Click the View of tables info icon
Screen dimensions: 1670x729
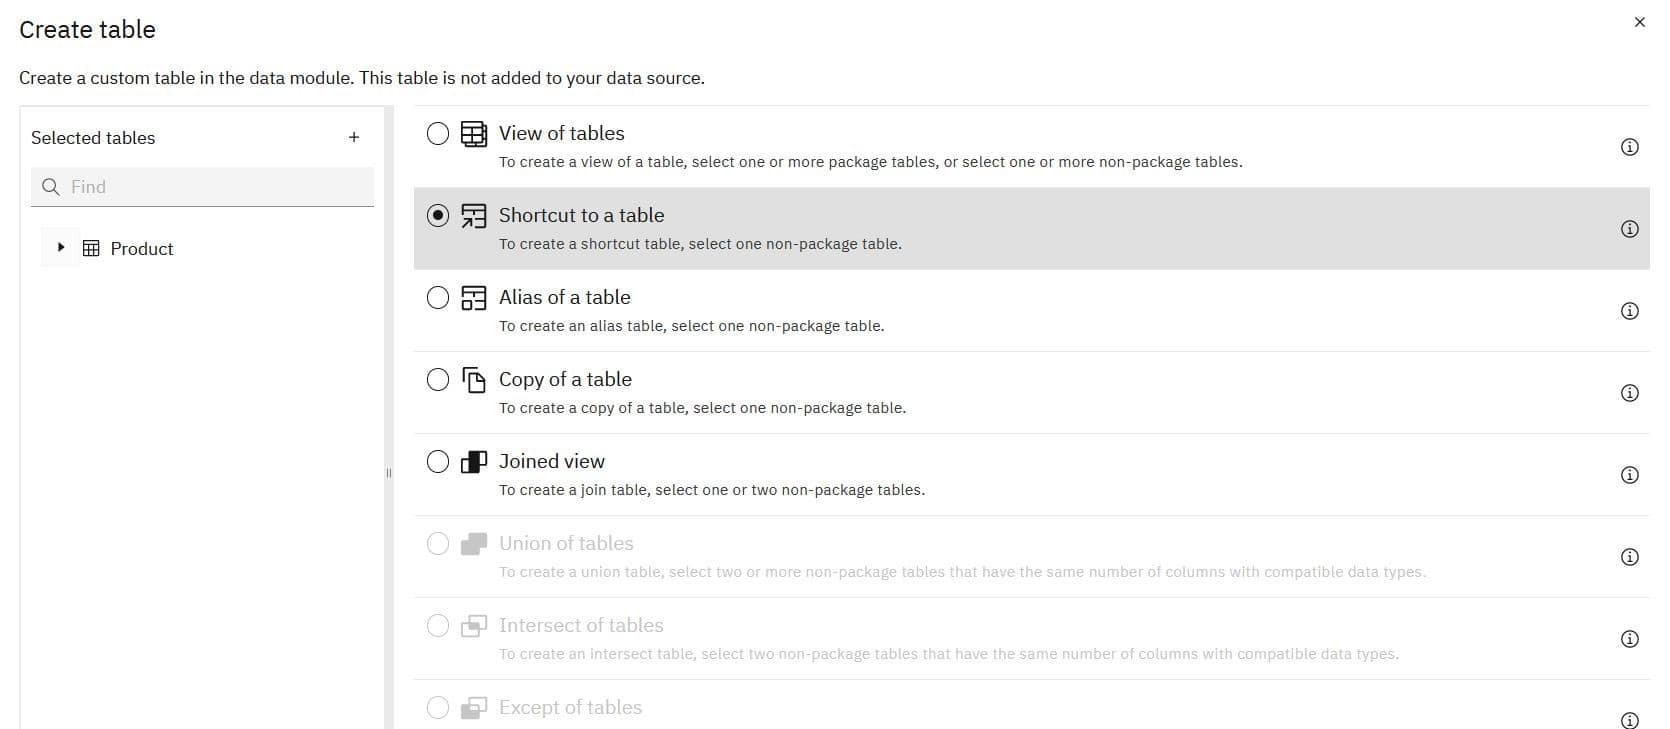coord(1629,147)
